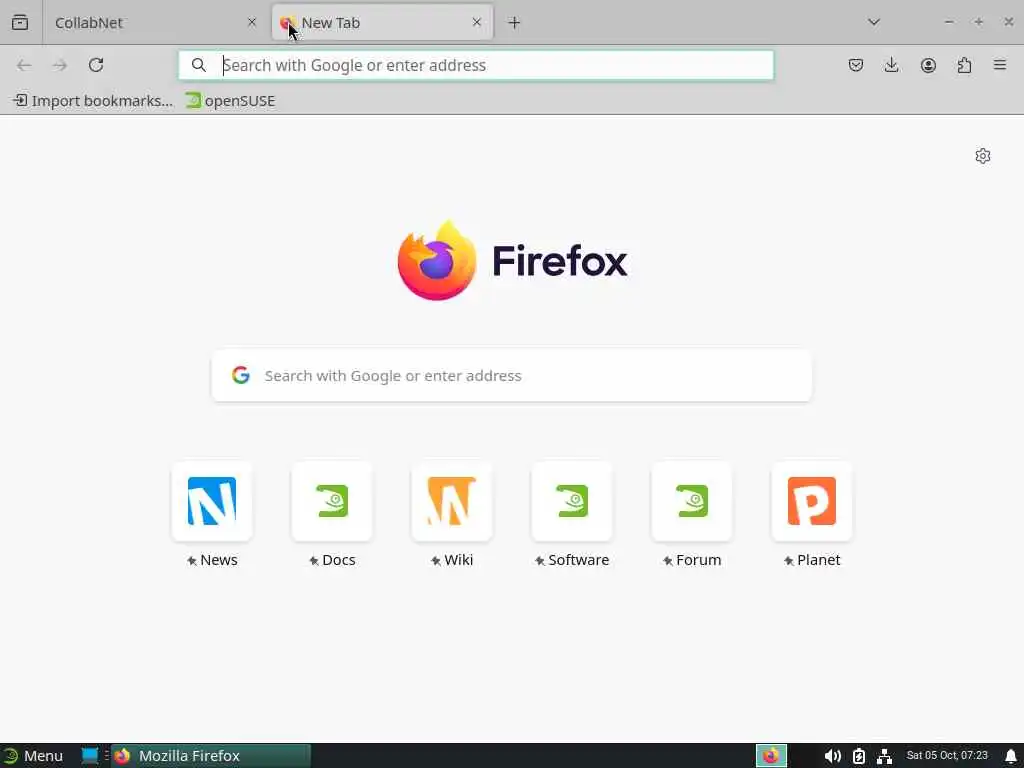Open the Software shortcut tile

click(x=572, y=502)
